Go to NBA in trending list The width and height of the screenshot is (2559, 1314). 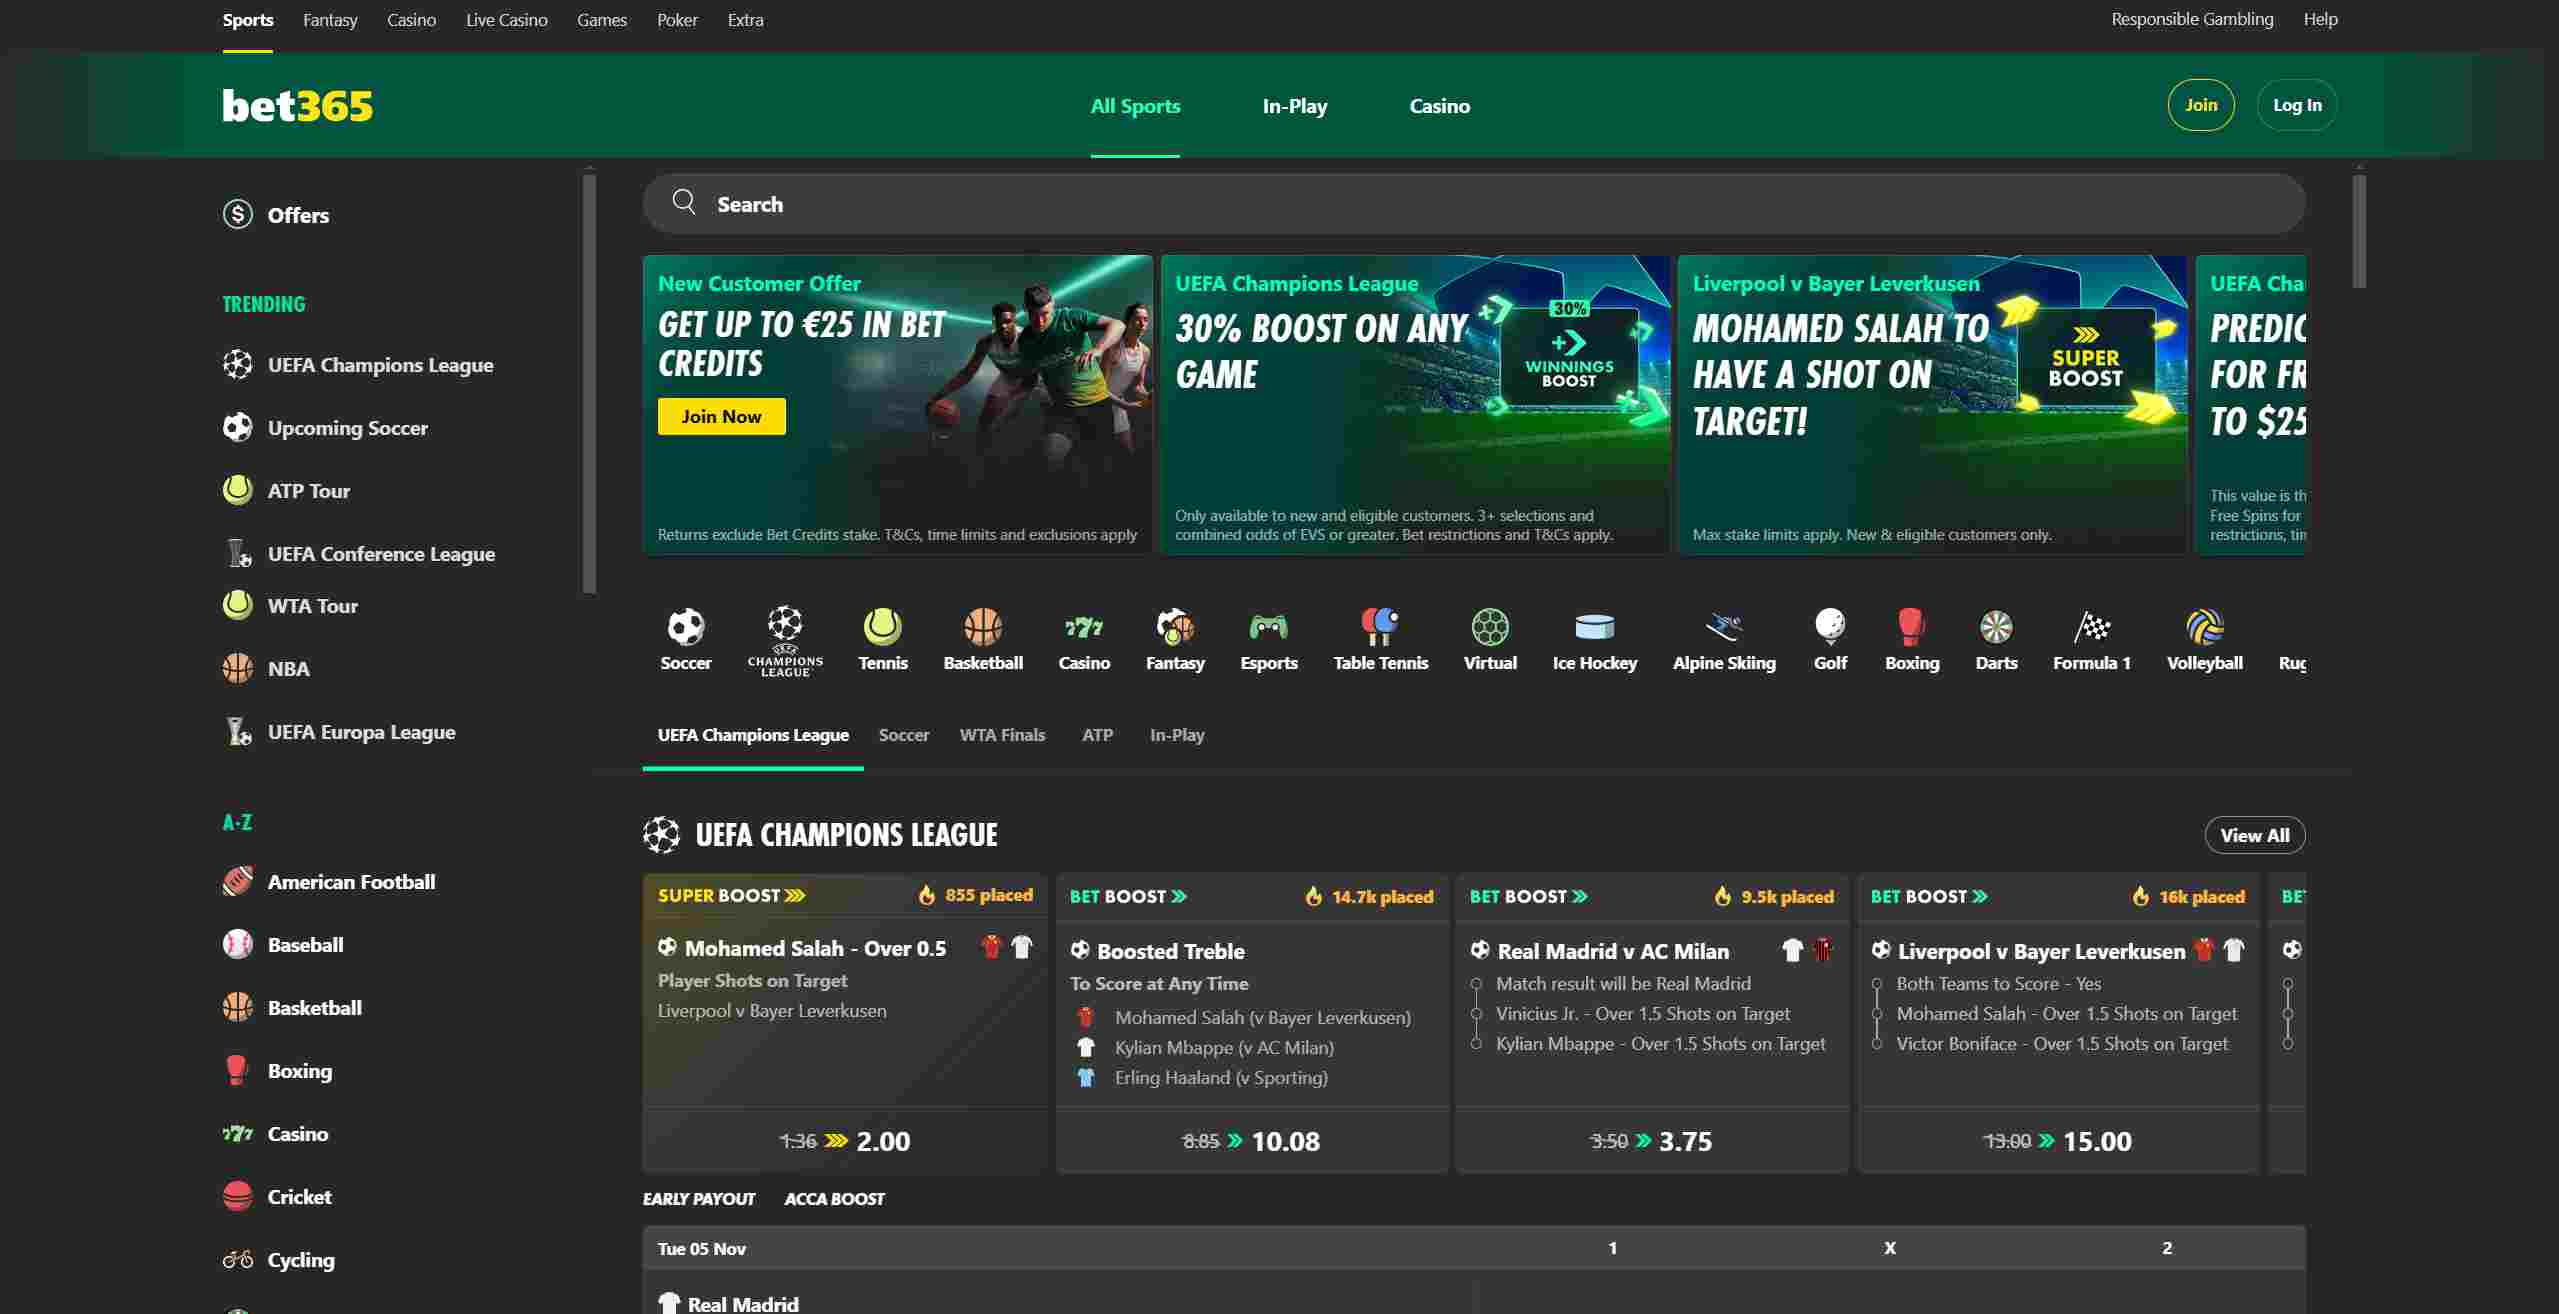pos(266,668)
